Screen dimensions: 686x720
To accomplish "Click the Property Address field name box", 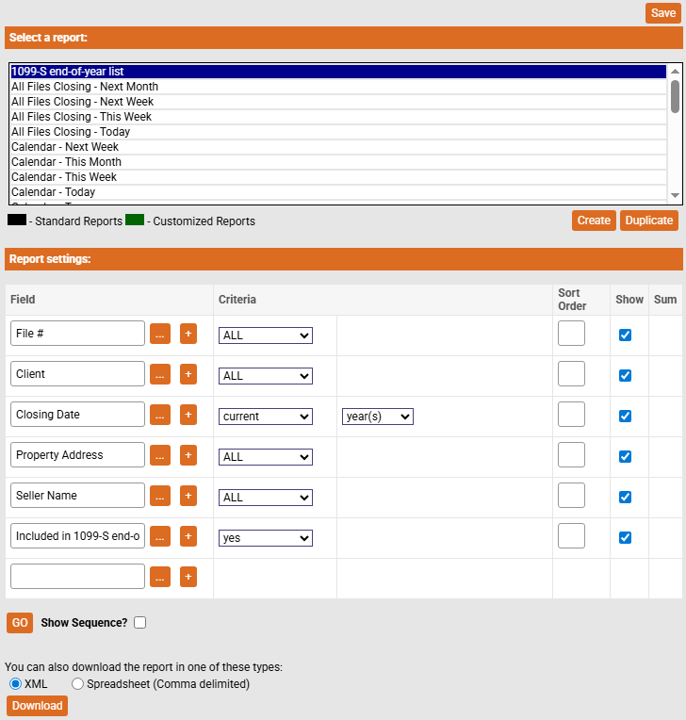I will [78, 455].
